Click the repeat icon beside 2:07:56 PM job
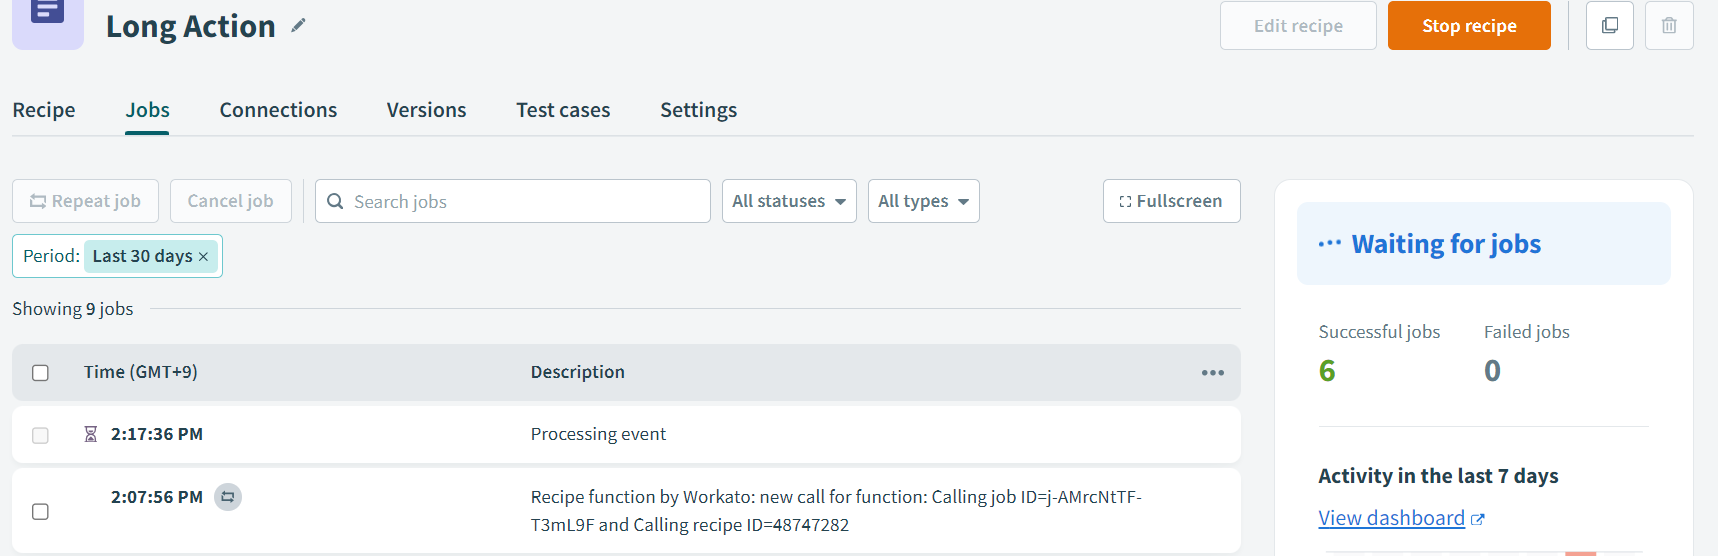 click(x=228, y=497)
